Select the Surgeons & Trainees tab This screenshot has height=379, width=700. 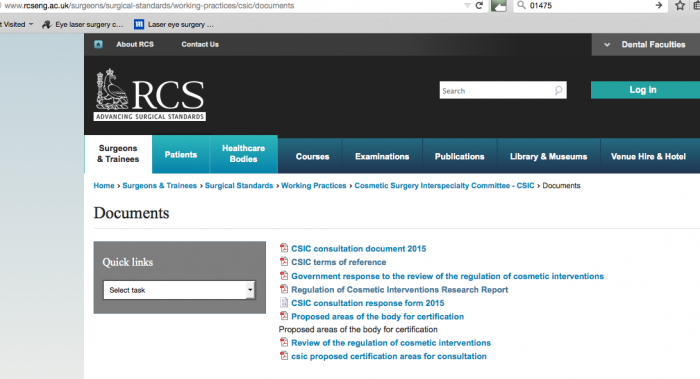pos(118,154)
